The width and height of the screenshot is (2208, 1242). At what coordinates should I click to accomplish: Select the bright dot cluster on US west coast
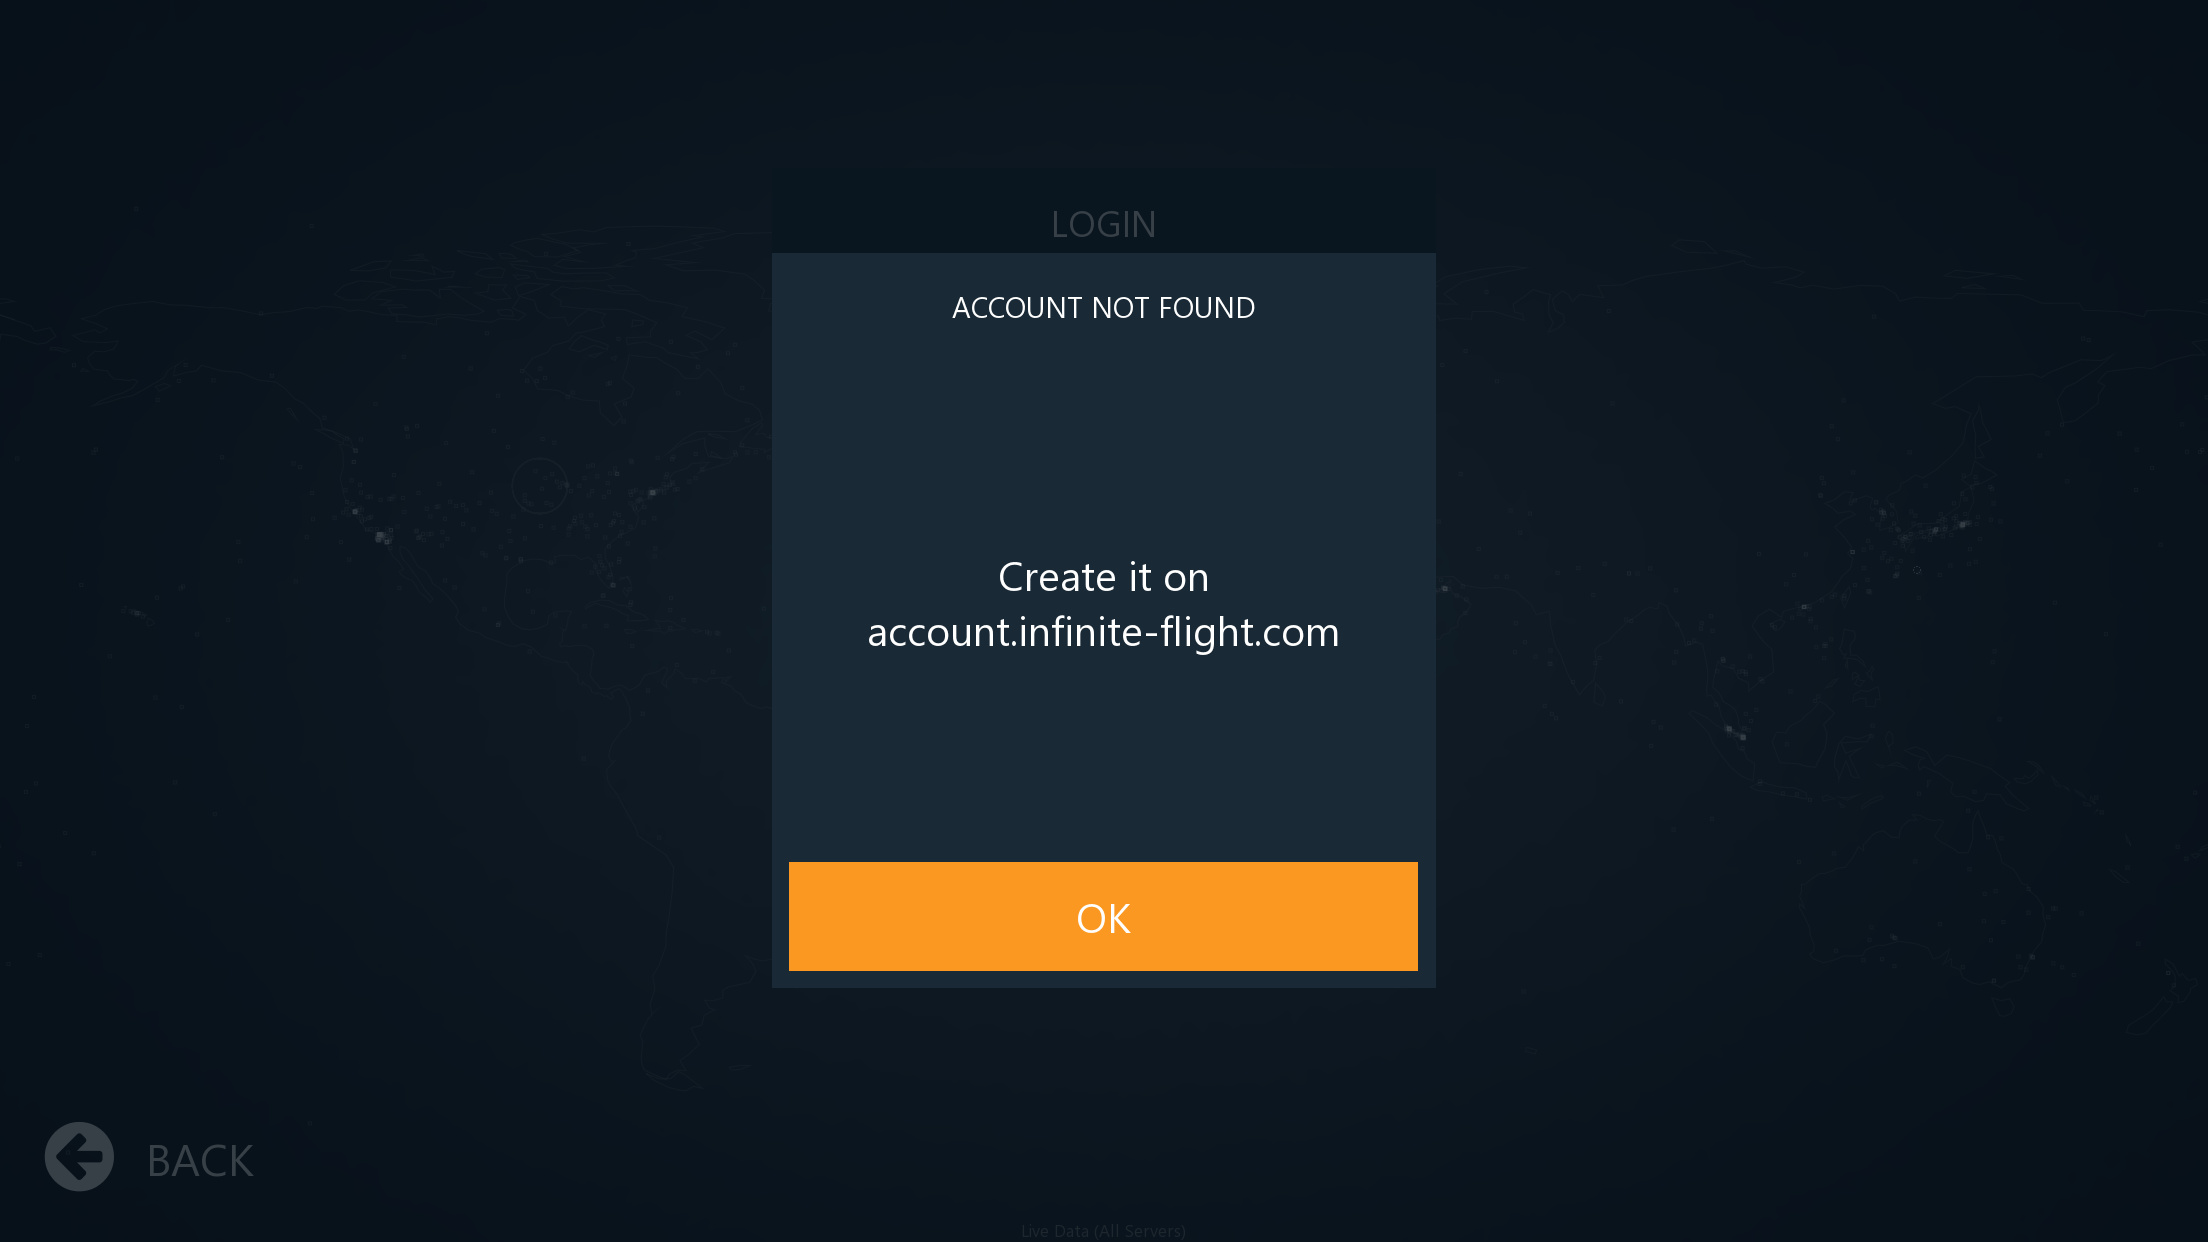[382, 537]
